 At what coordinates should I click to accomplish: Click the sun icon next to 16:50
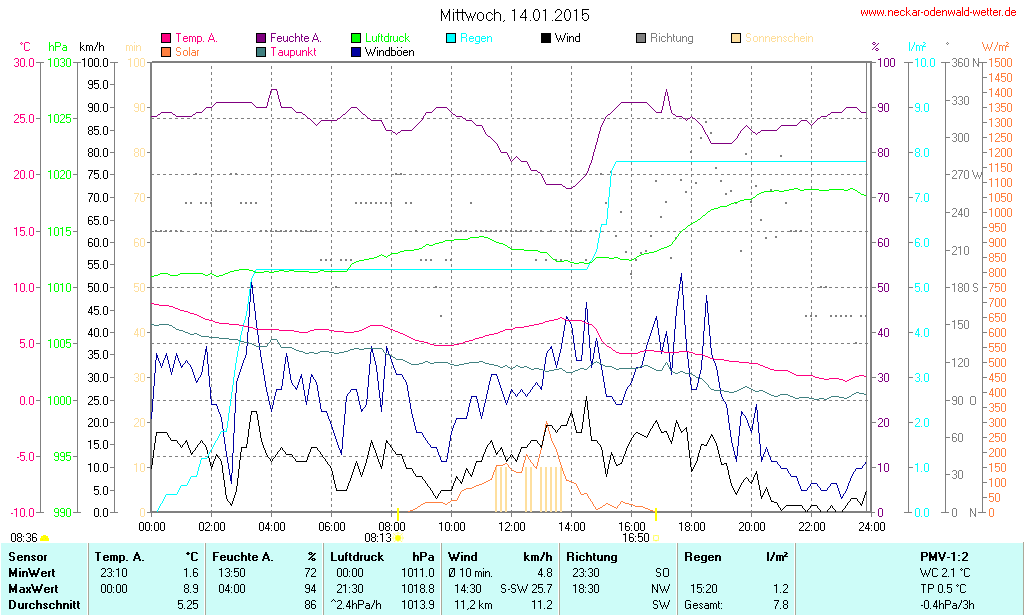657,537
